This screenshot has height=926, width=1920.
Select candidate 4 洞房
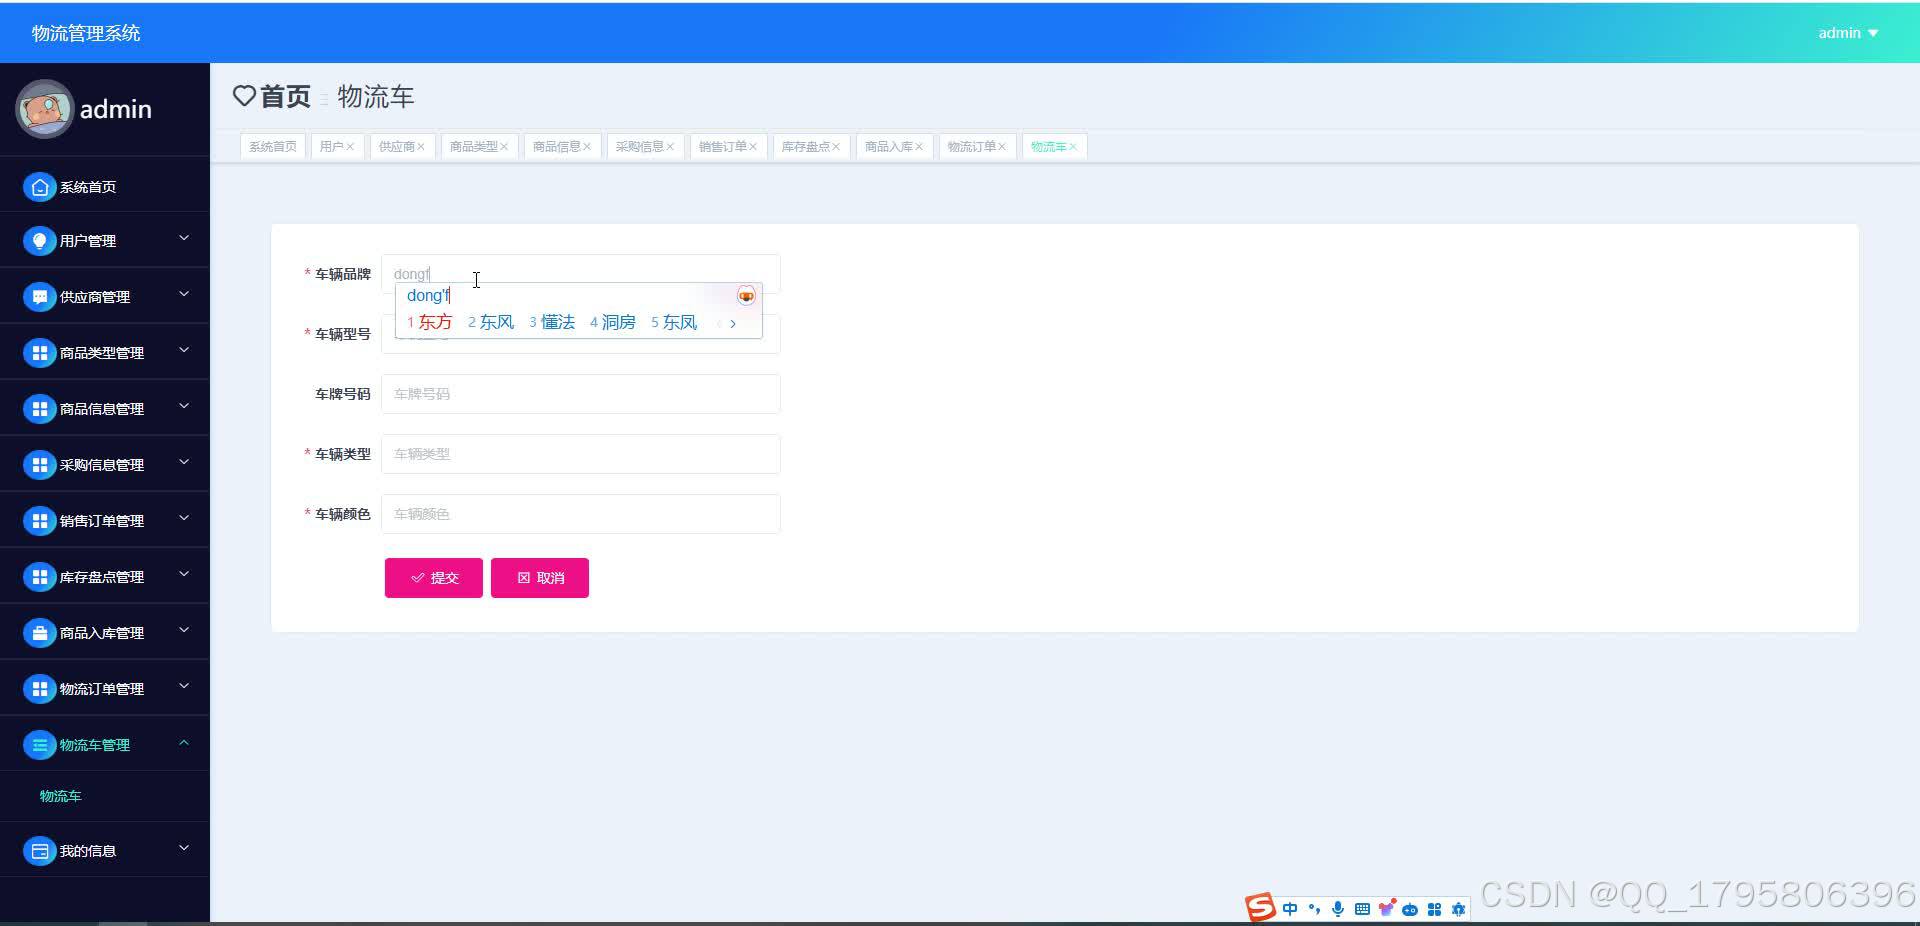coord(613,322)
